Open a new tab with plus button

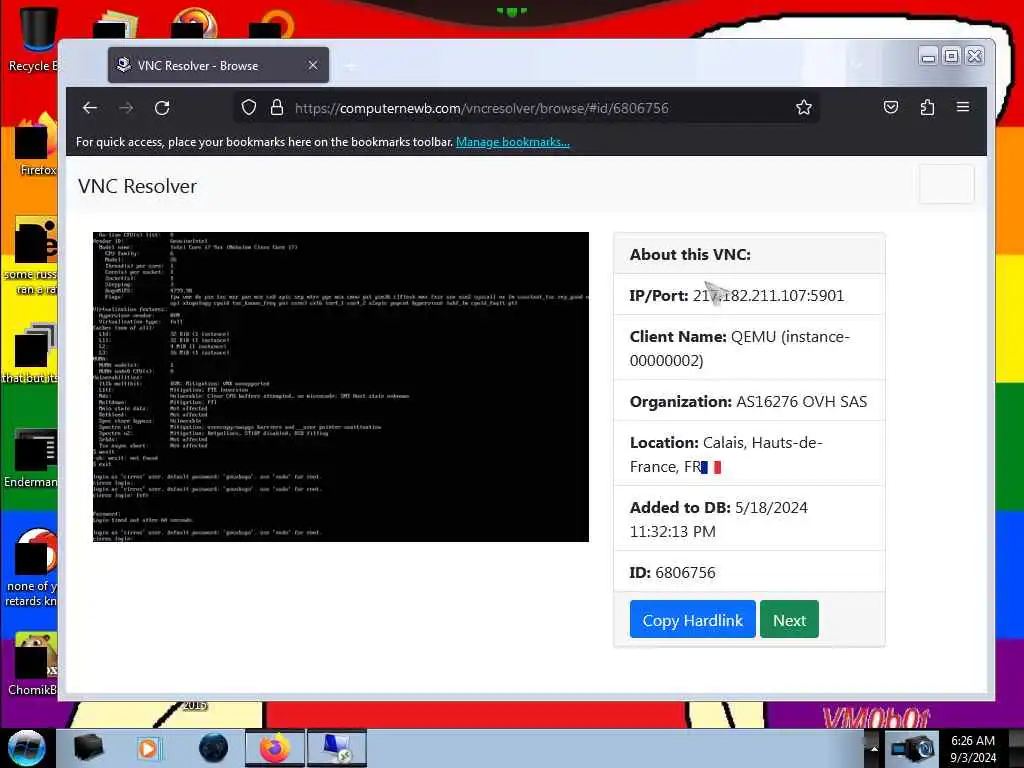(351, 66)
